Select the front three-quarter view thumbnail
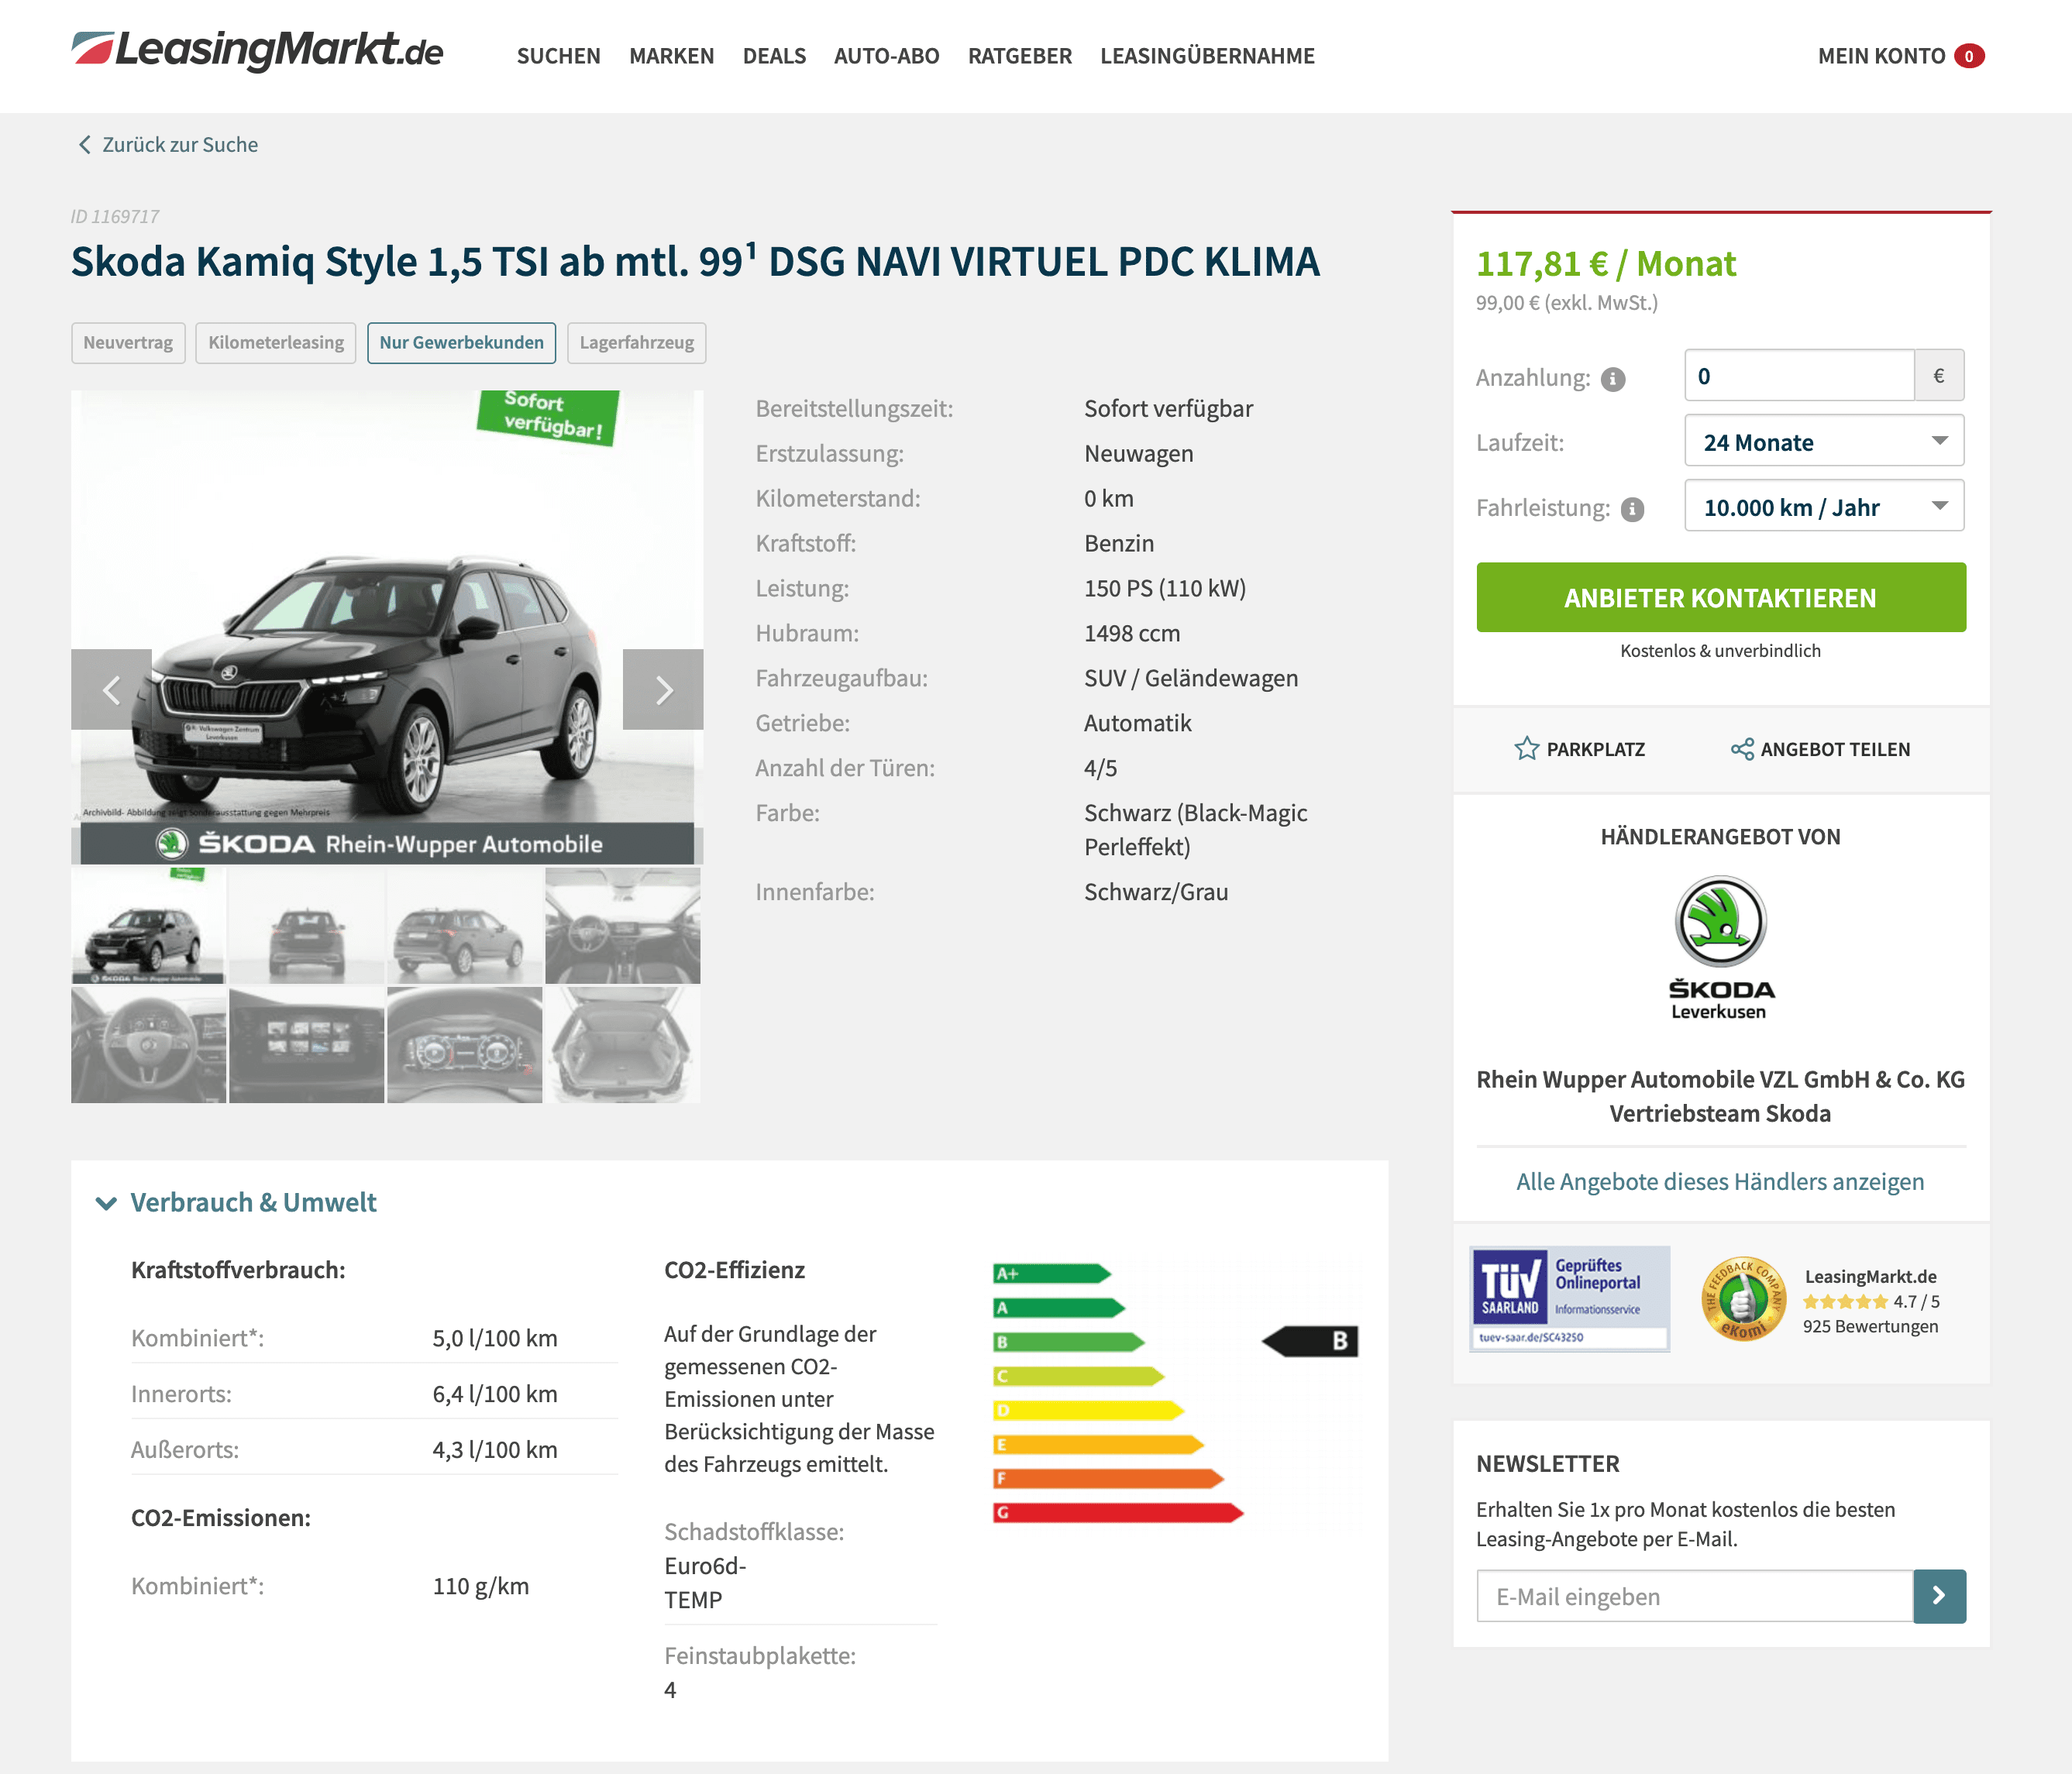This screenshot has height=1774, width=2072. (148, 926)
